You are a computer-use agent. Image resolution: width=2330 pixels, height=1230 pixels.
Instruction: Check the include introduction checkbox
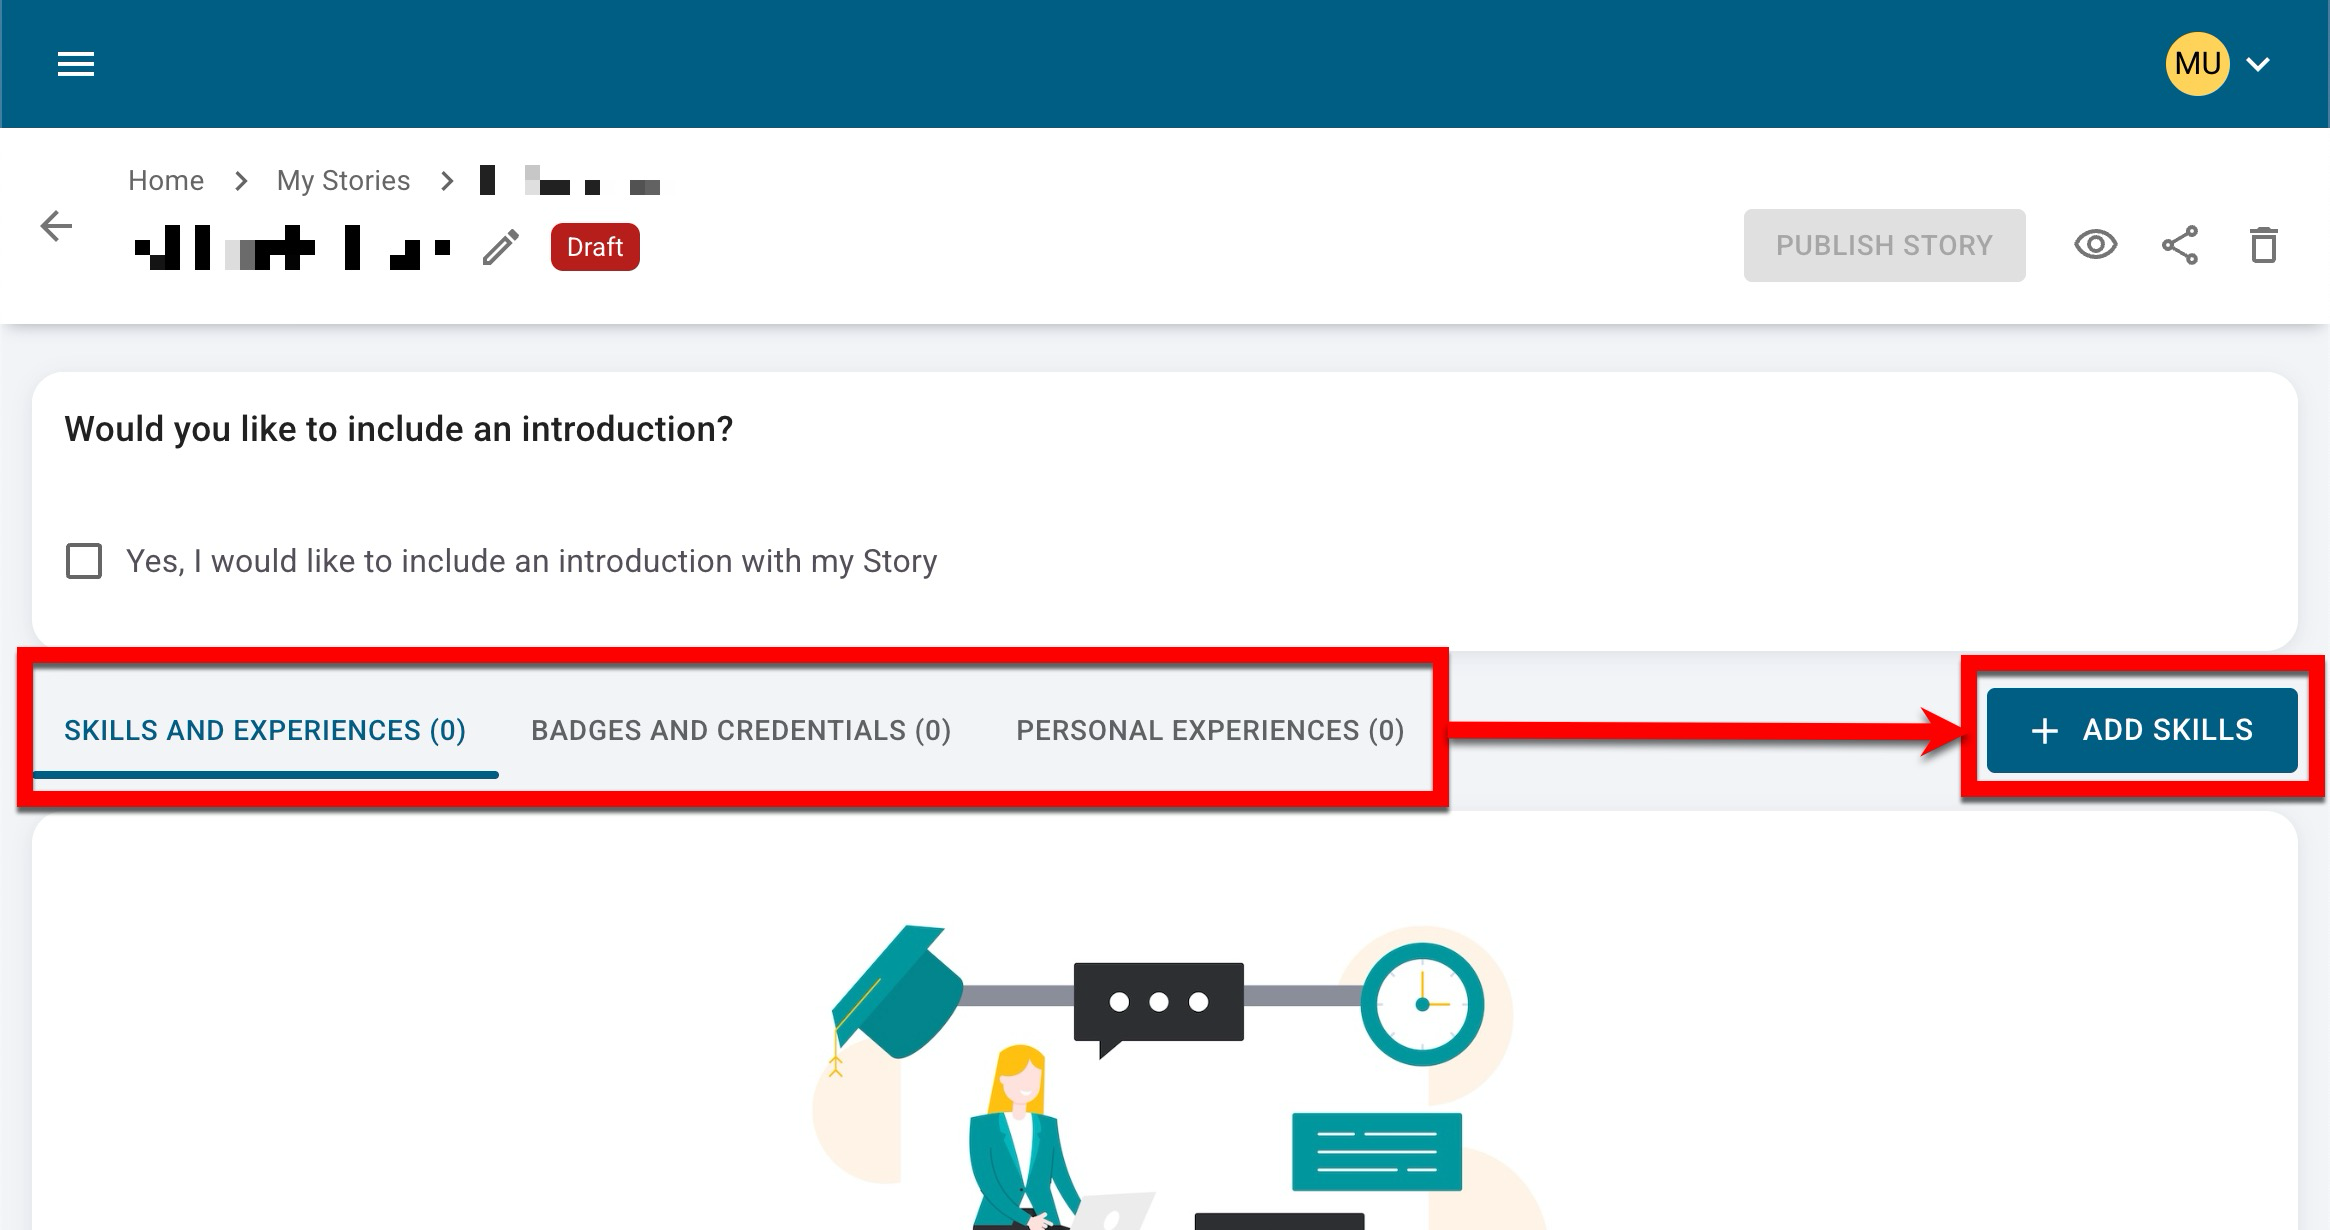(x=84, y=561)
